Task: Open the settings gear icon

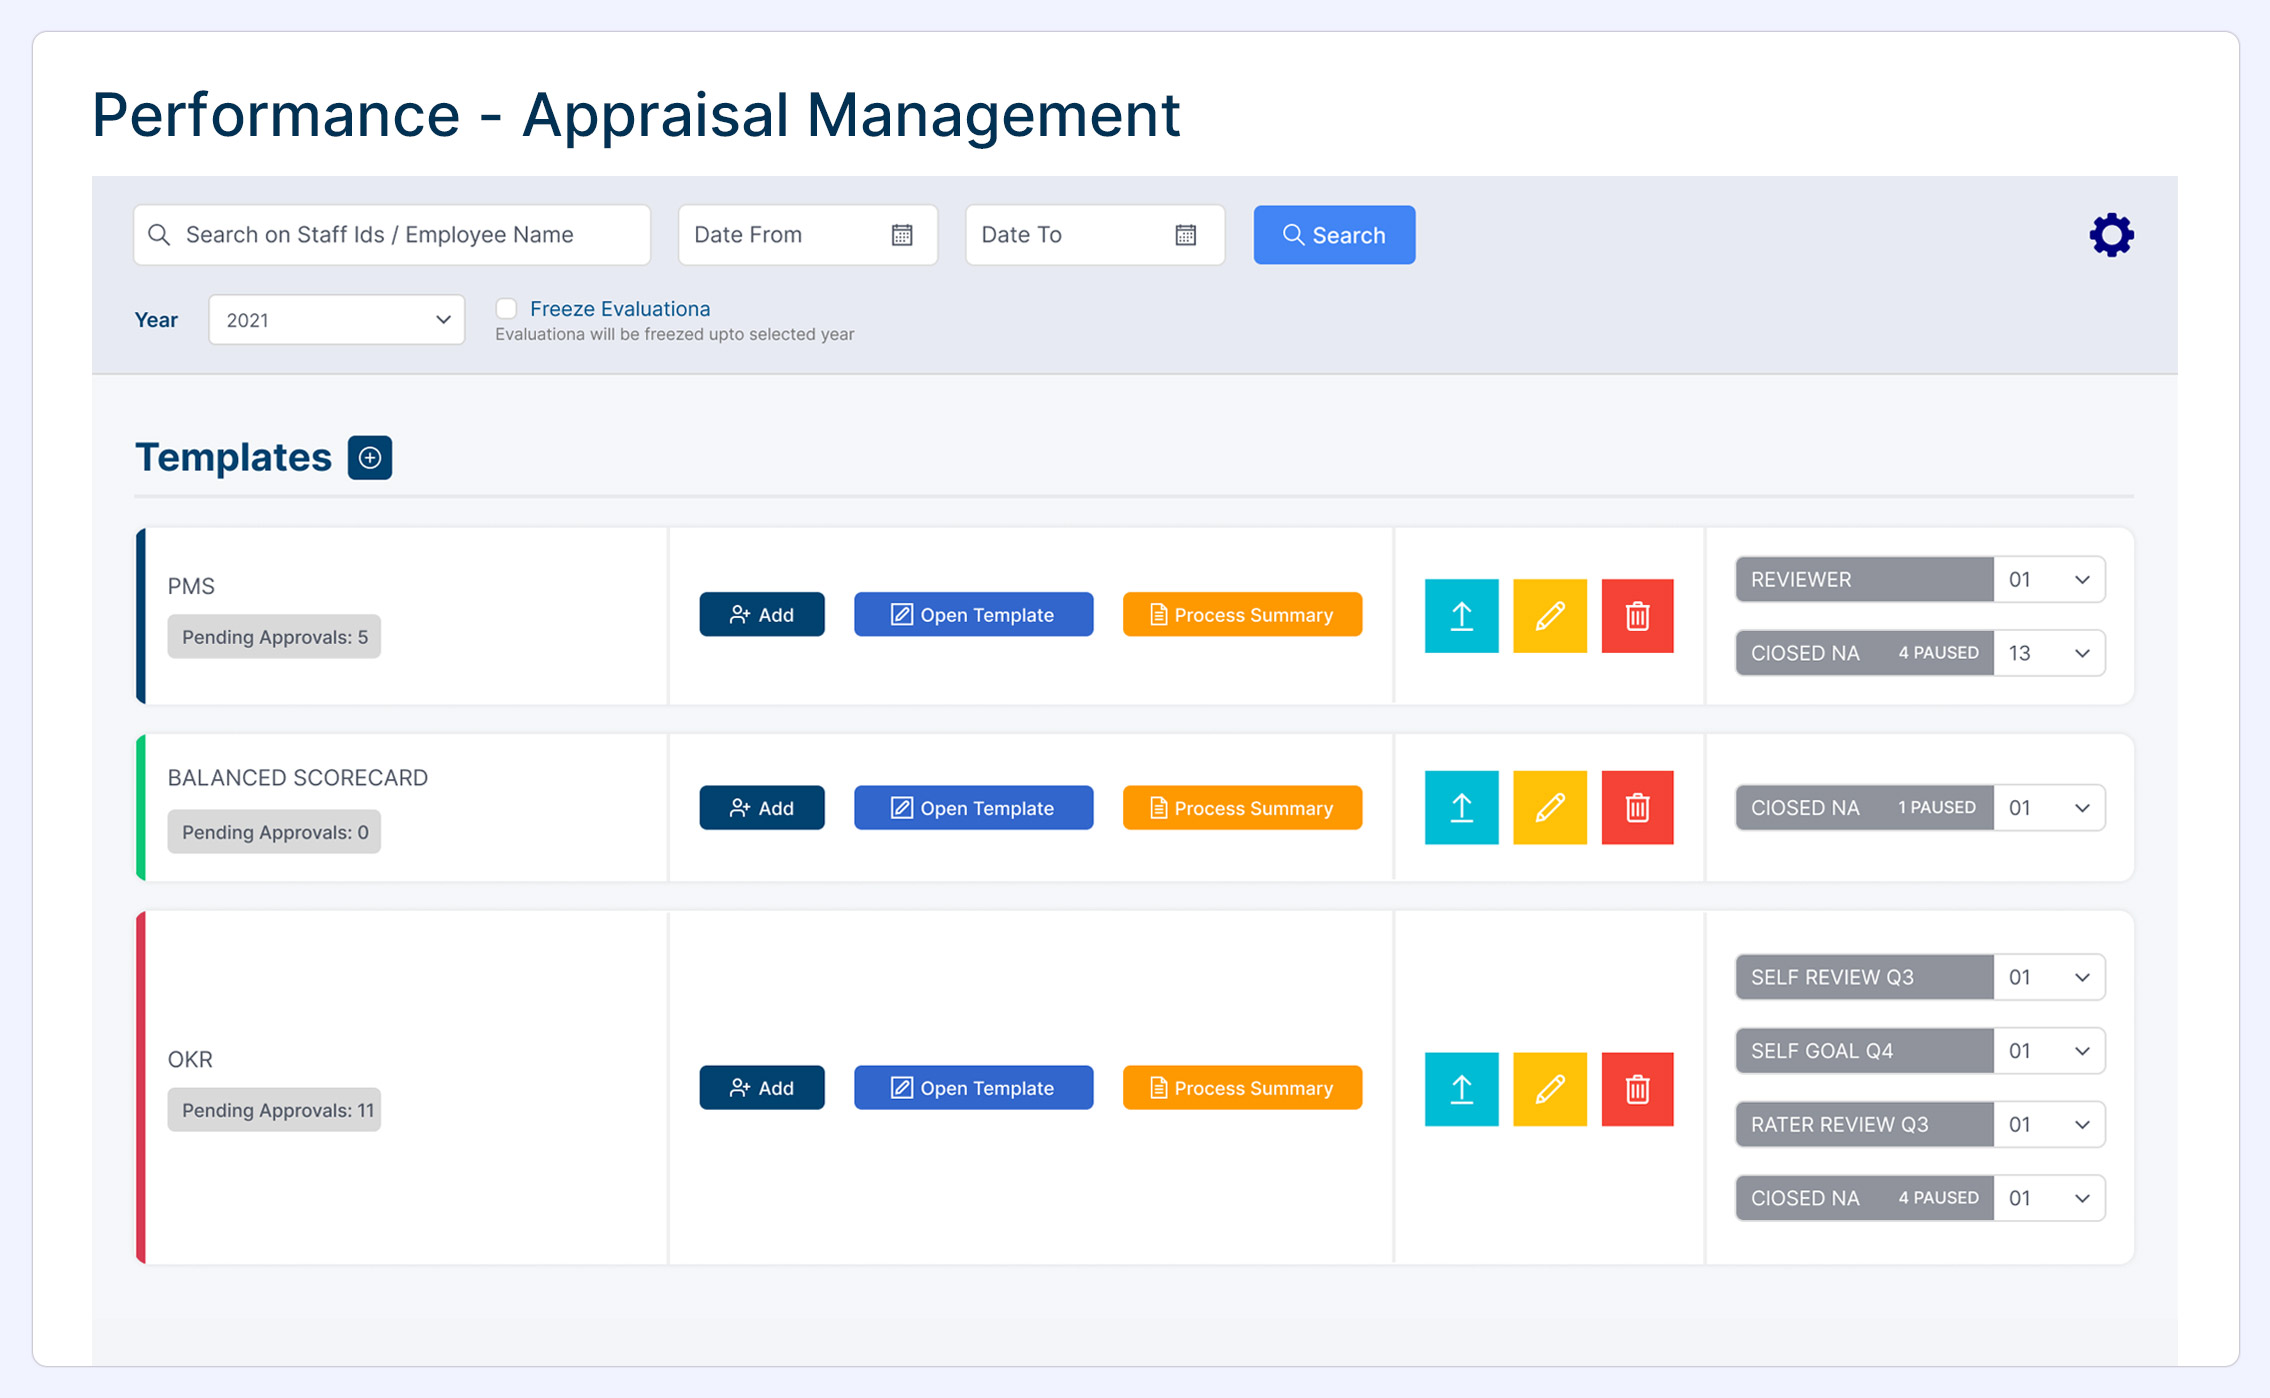Action: point(2111,235)
